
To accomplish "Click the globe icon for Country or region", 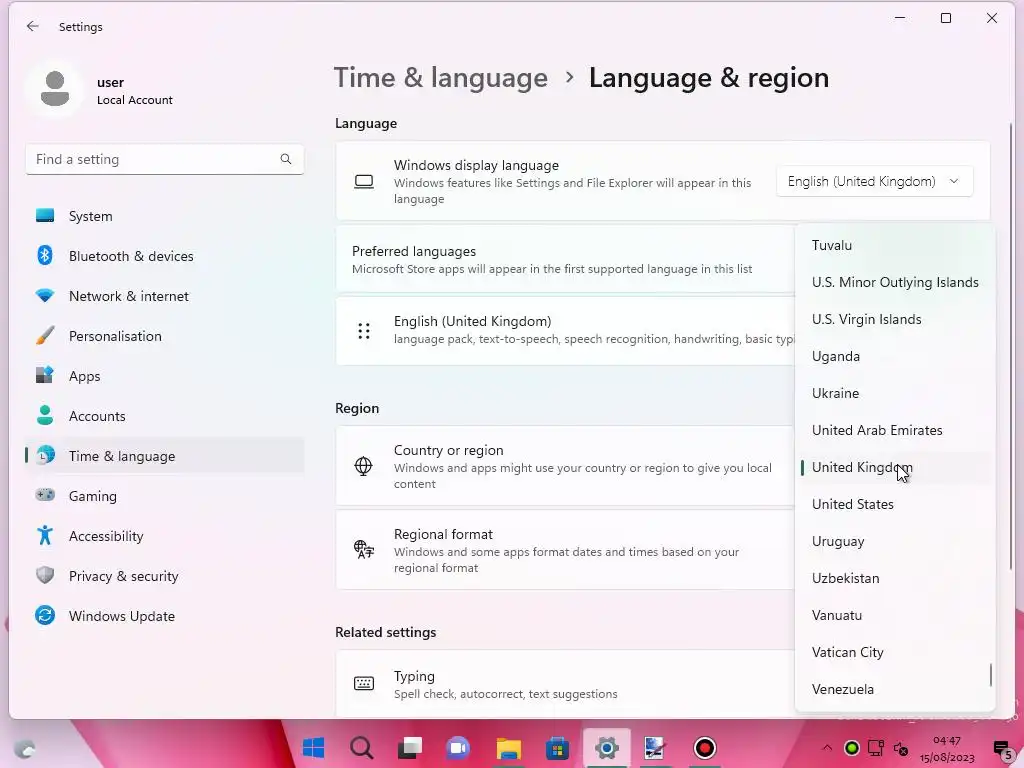I will (363, 466).
